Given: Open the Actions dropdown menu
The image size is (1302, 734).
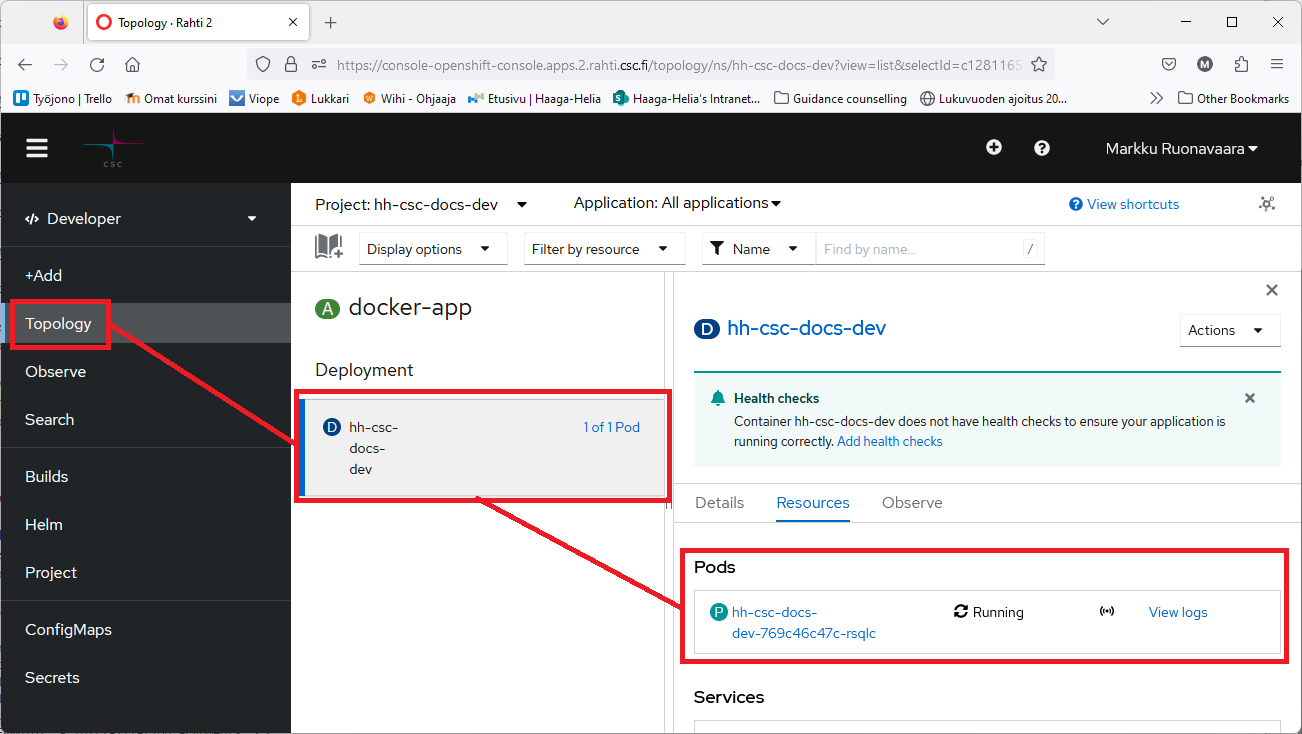Looking at the screenshot, I should point(1226,330).
